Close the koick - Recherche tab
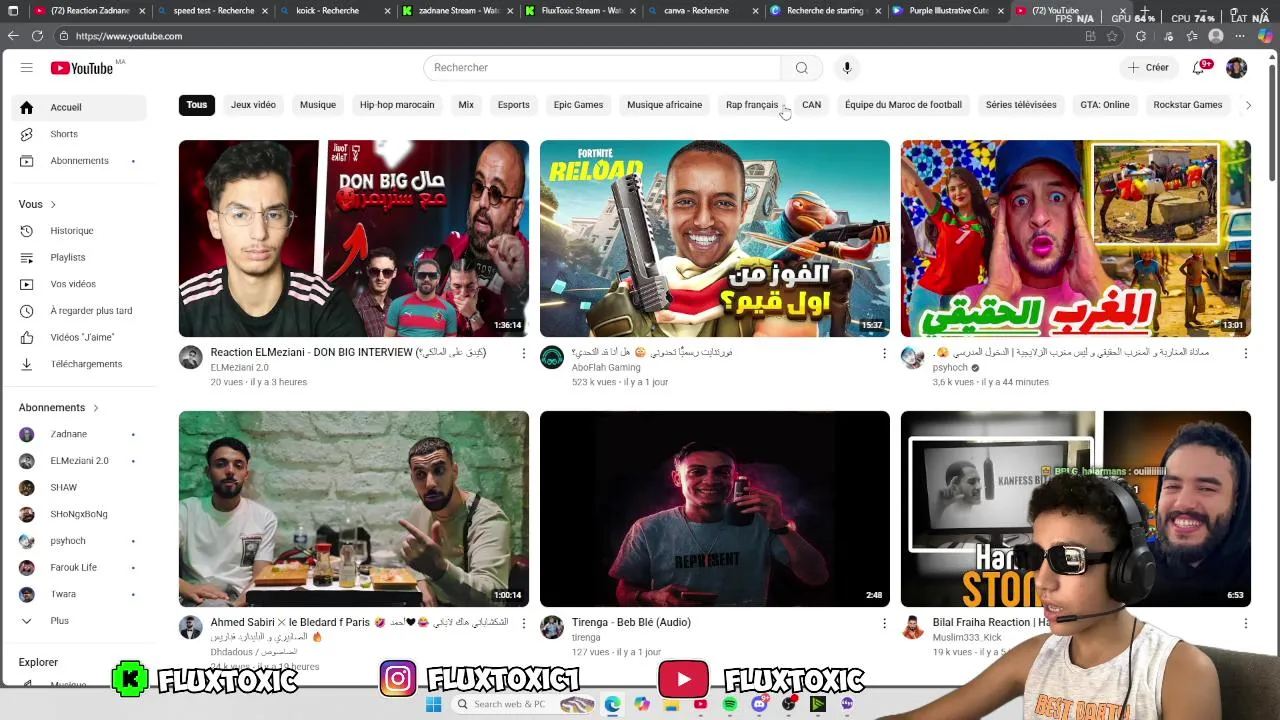Screen dimensions: 1280x720 tap(387, 11)
